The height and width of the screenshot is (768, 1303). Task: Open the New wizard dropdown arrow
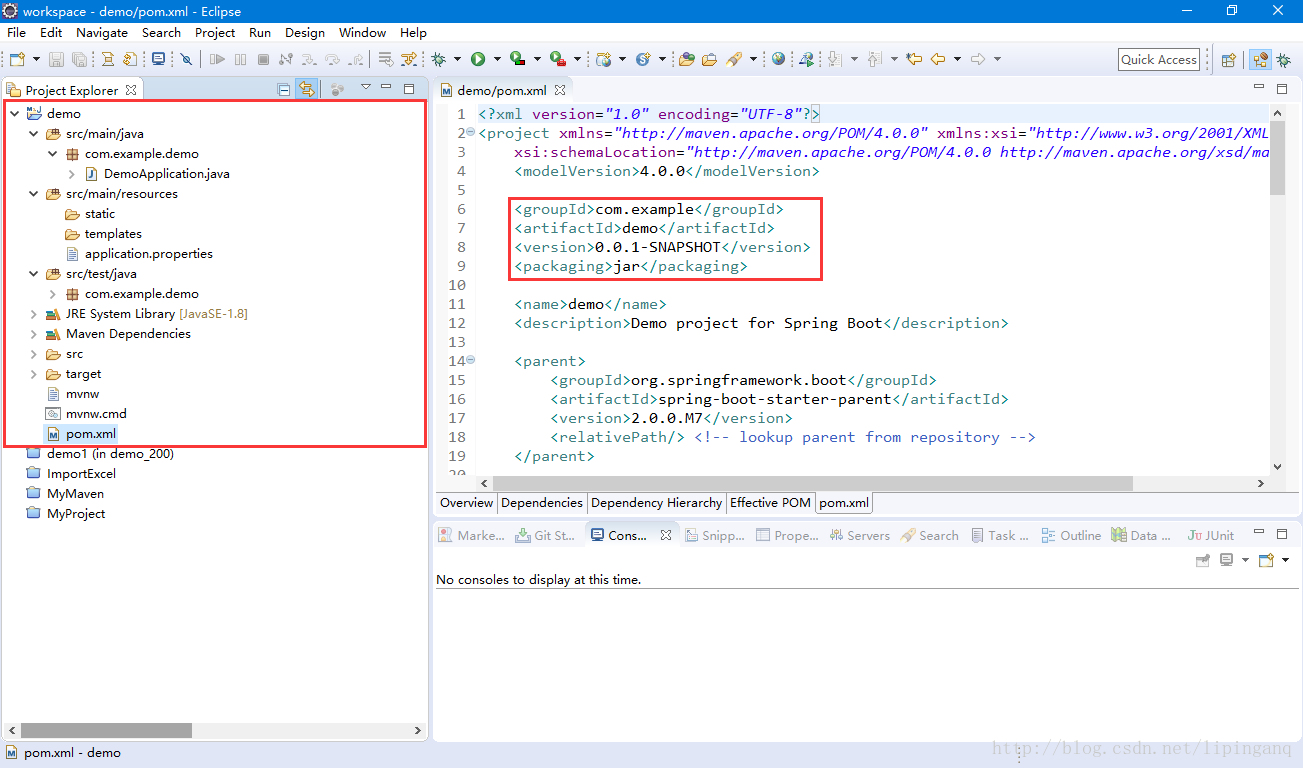36,60
